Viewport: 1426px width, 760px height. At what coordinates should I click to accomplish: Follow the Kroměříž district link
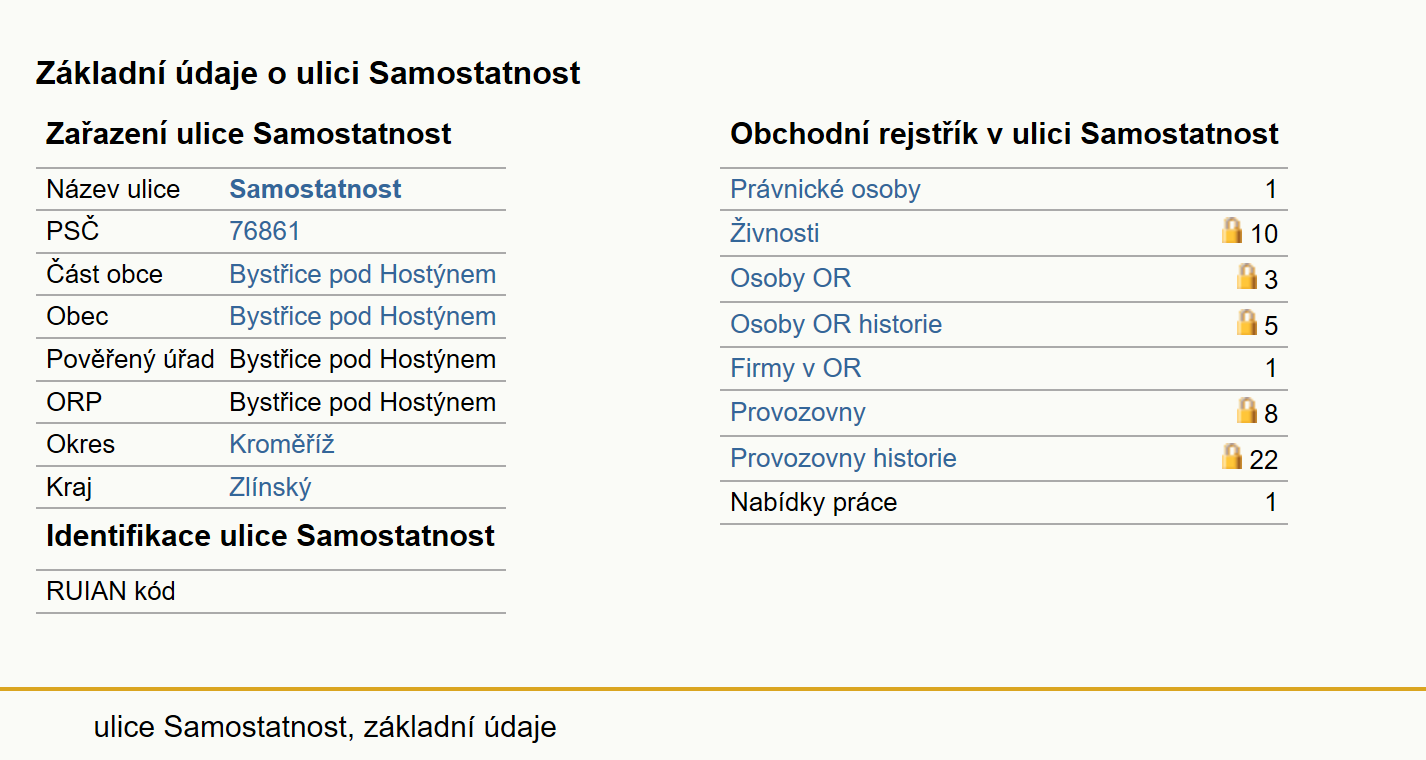(282, 444)
